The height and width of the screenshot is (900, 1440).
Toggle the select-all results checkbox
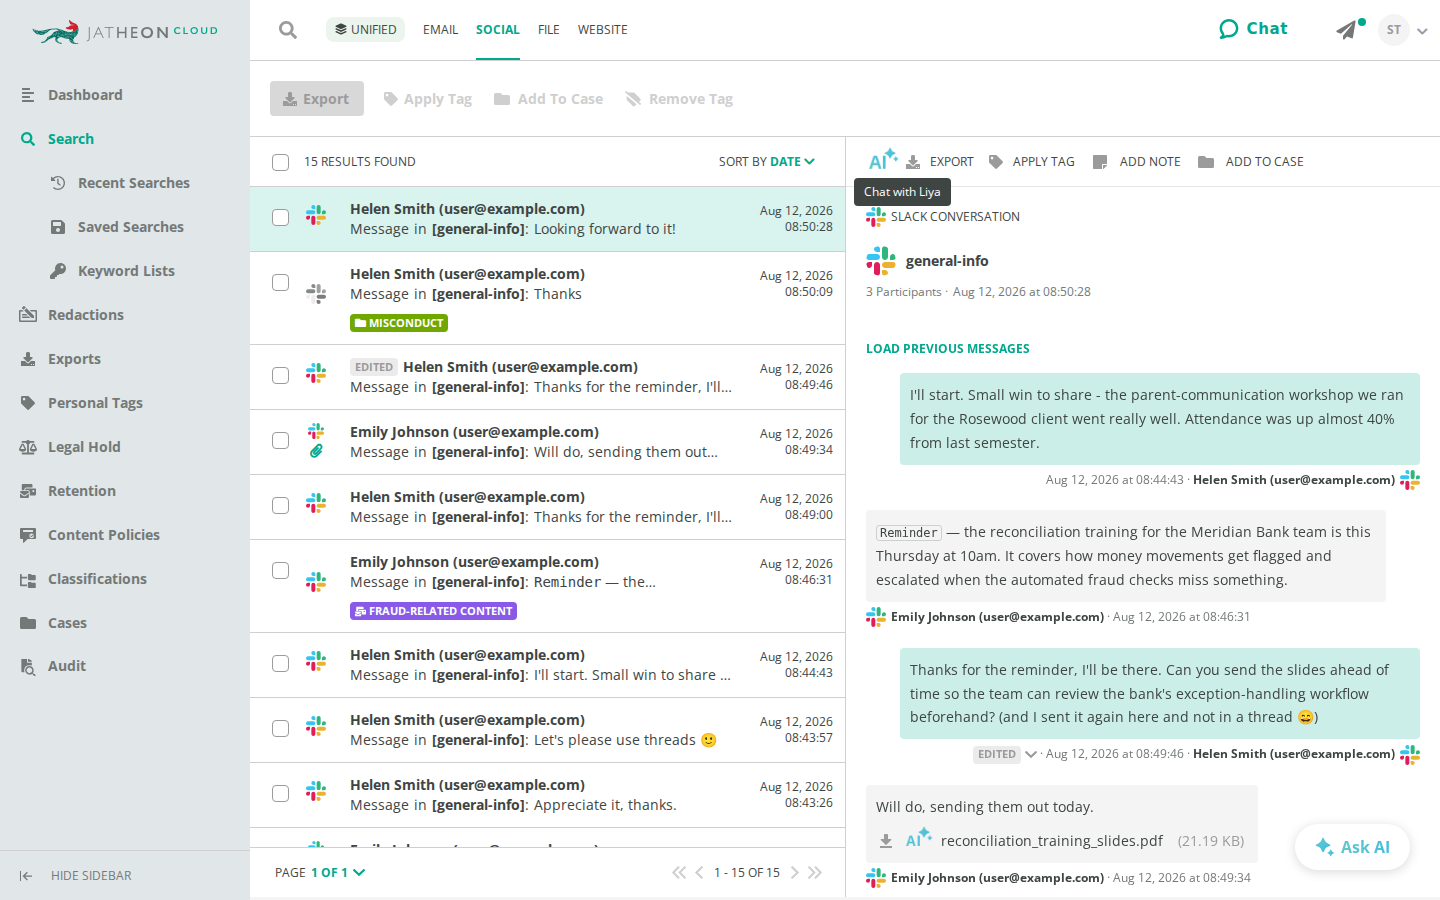(x=281, y=162)
